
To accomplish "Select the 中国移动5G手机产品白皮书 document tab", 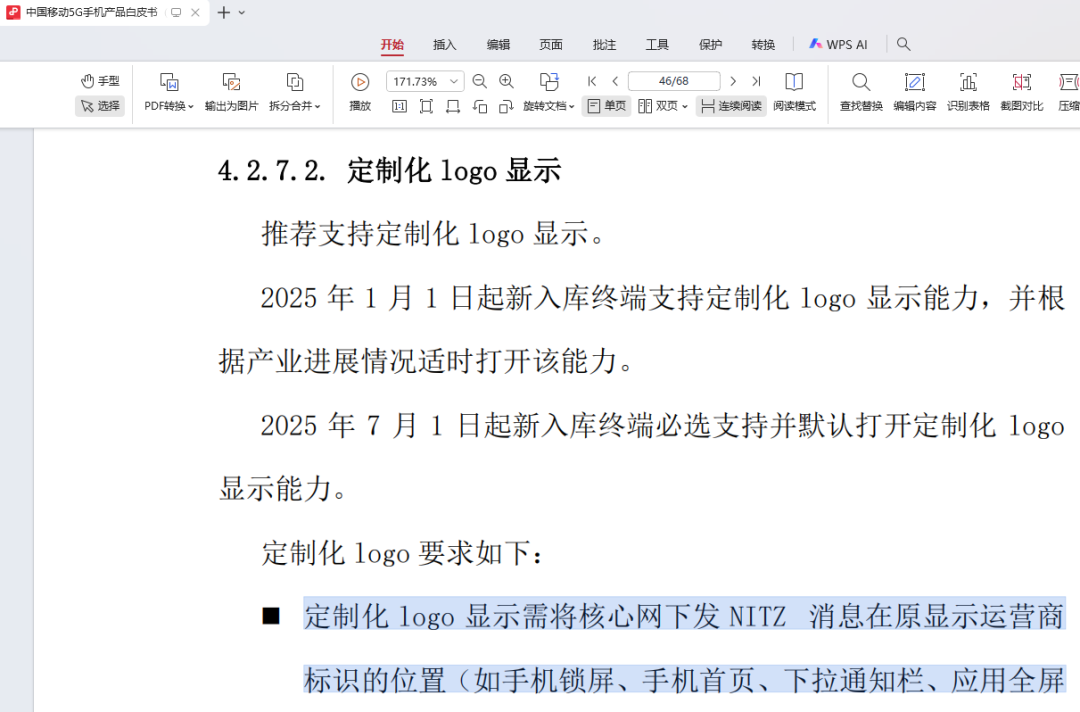I will click(x=92, y=12).
